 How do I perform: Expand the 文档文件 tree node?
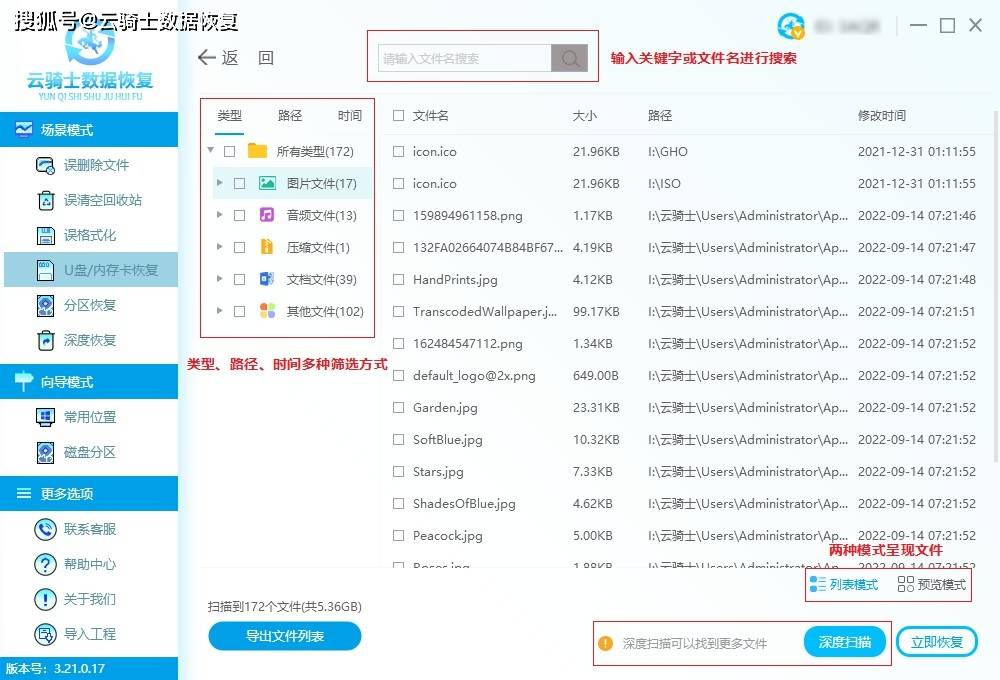(x=219, y=279)
